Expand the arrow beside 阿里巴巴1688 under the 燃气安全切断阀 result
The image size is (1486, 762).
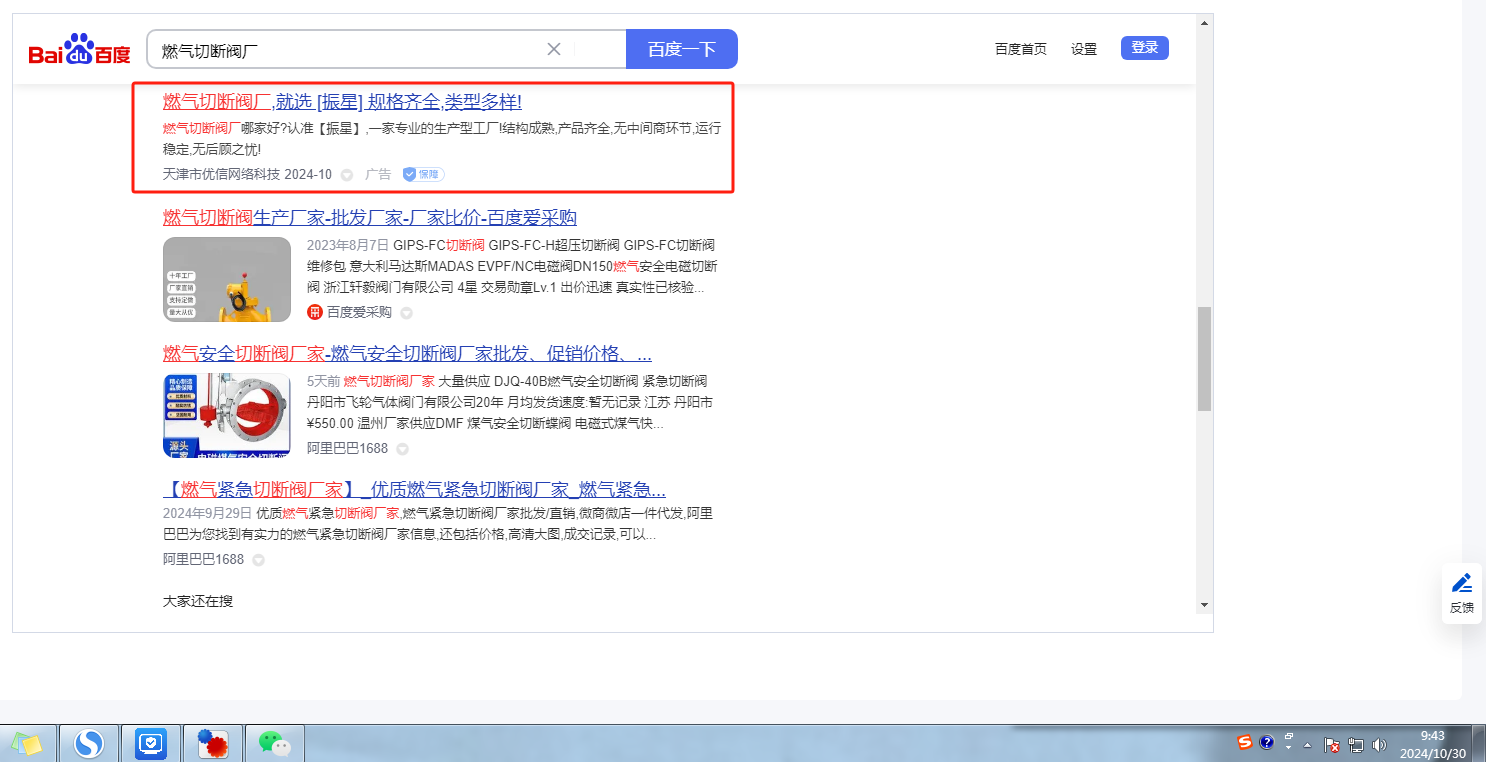(402, 449)
